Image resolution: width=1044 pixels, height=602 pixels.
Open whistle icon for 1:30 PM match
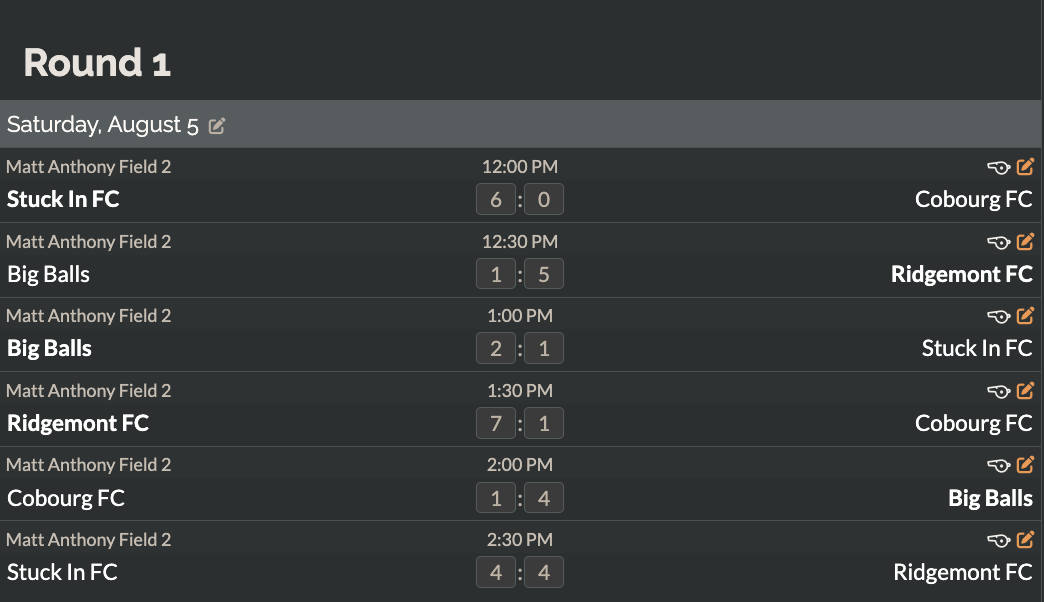point(999,392)
